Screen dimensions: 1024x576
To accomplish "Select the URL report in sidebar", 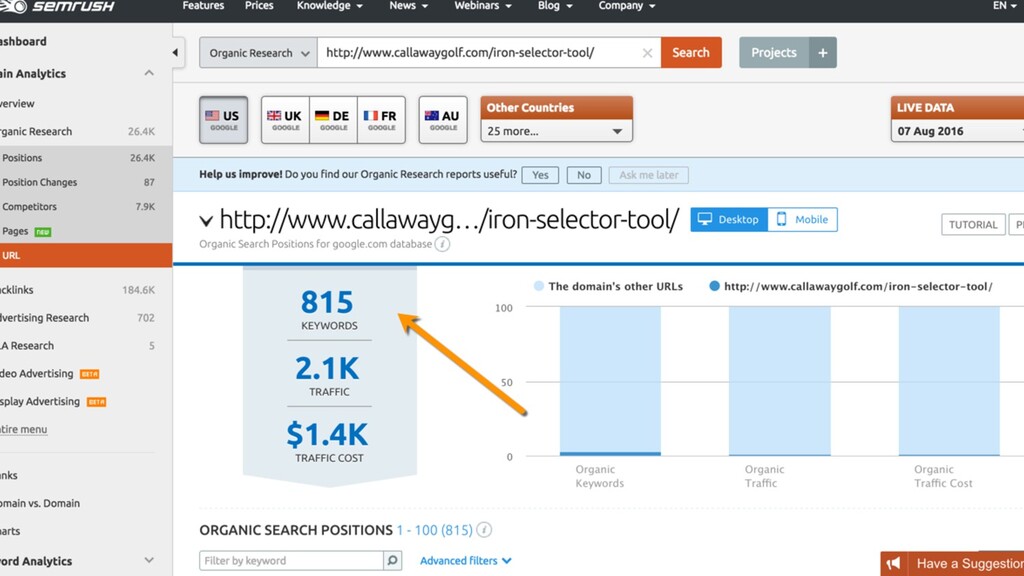I will pos(86,255).
